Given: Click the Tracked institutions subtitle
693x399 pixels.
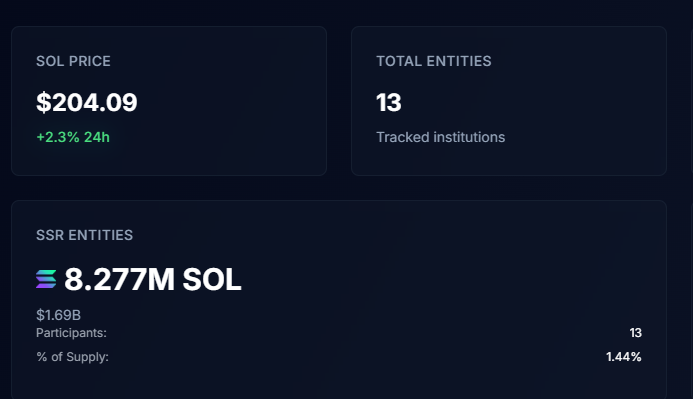Looking at the screenshot, I should click(441, 137).
